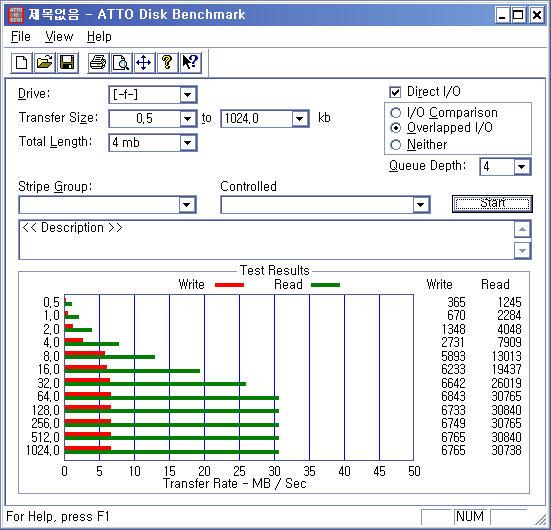Click the Read value 26019

click(x=506, y=383)
